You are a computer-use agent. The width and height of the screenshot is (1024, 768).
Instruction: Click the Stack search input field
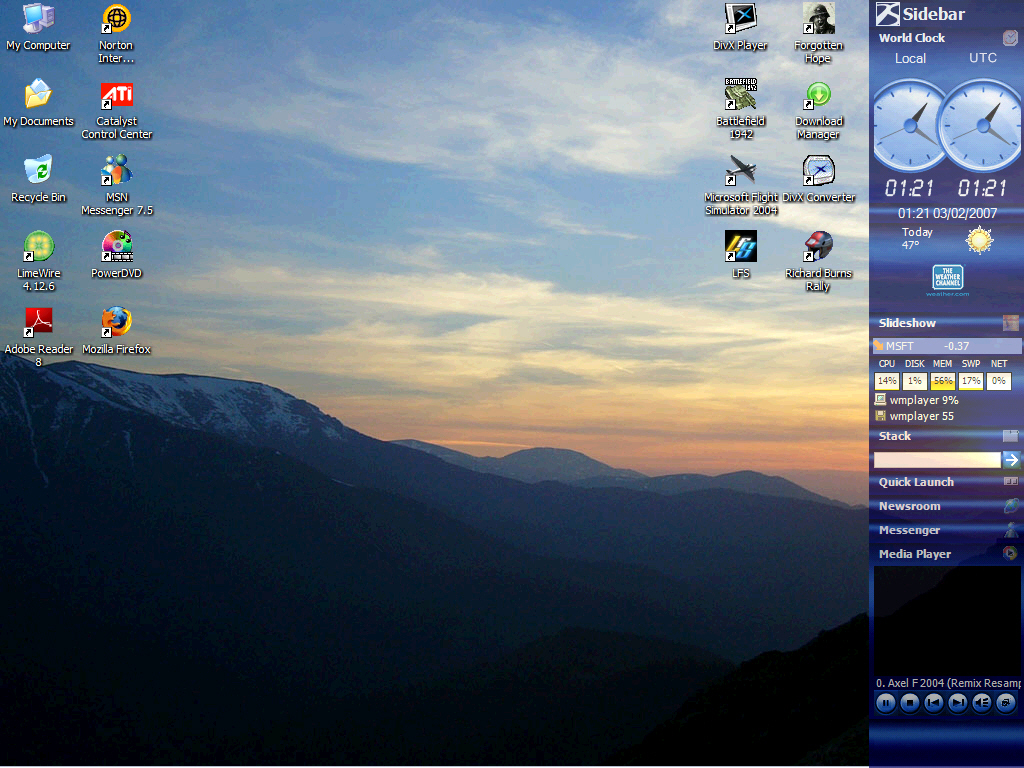click(937, 460)
